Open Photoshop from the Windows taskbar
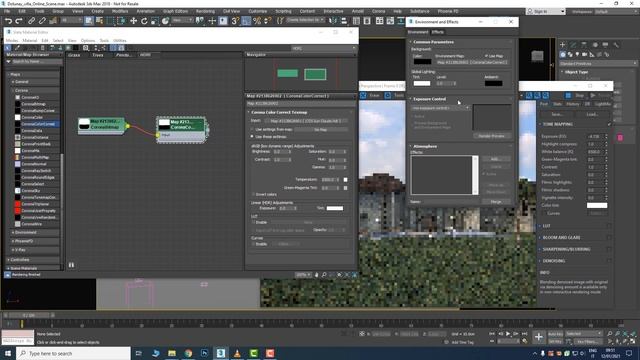 click(x=204, y=353)
